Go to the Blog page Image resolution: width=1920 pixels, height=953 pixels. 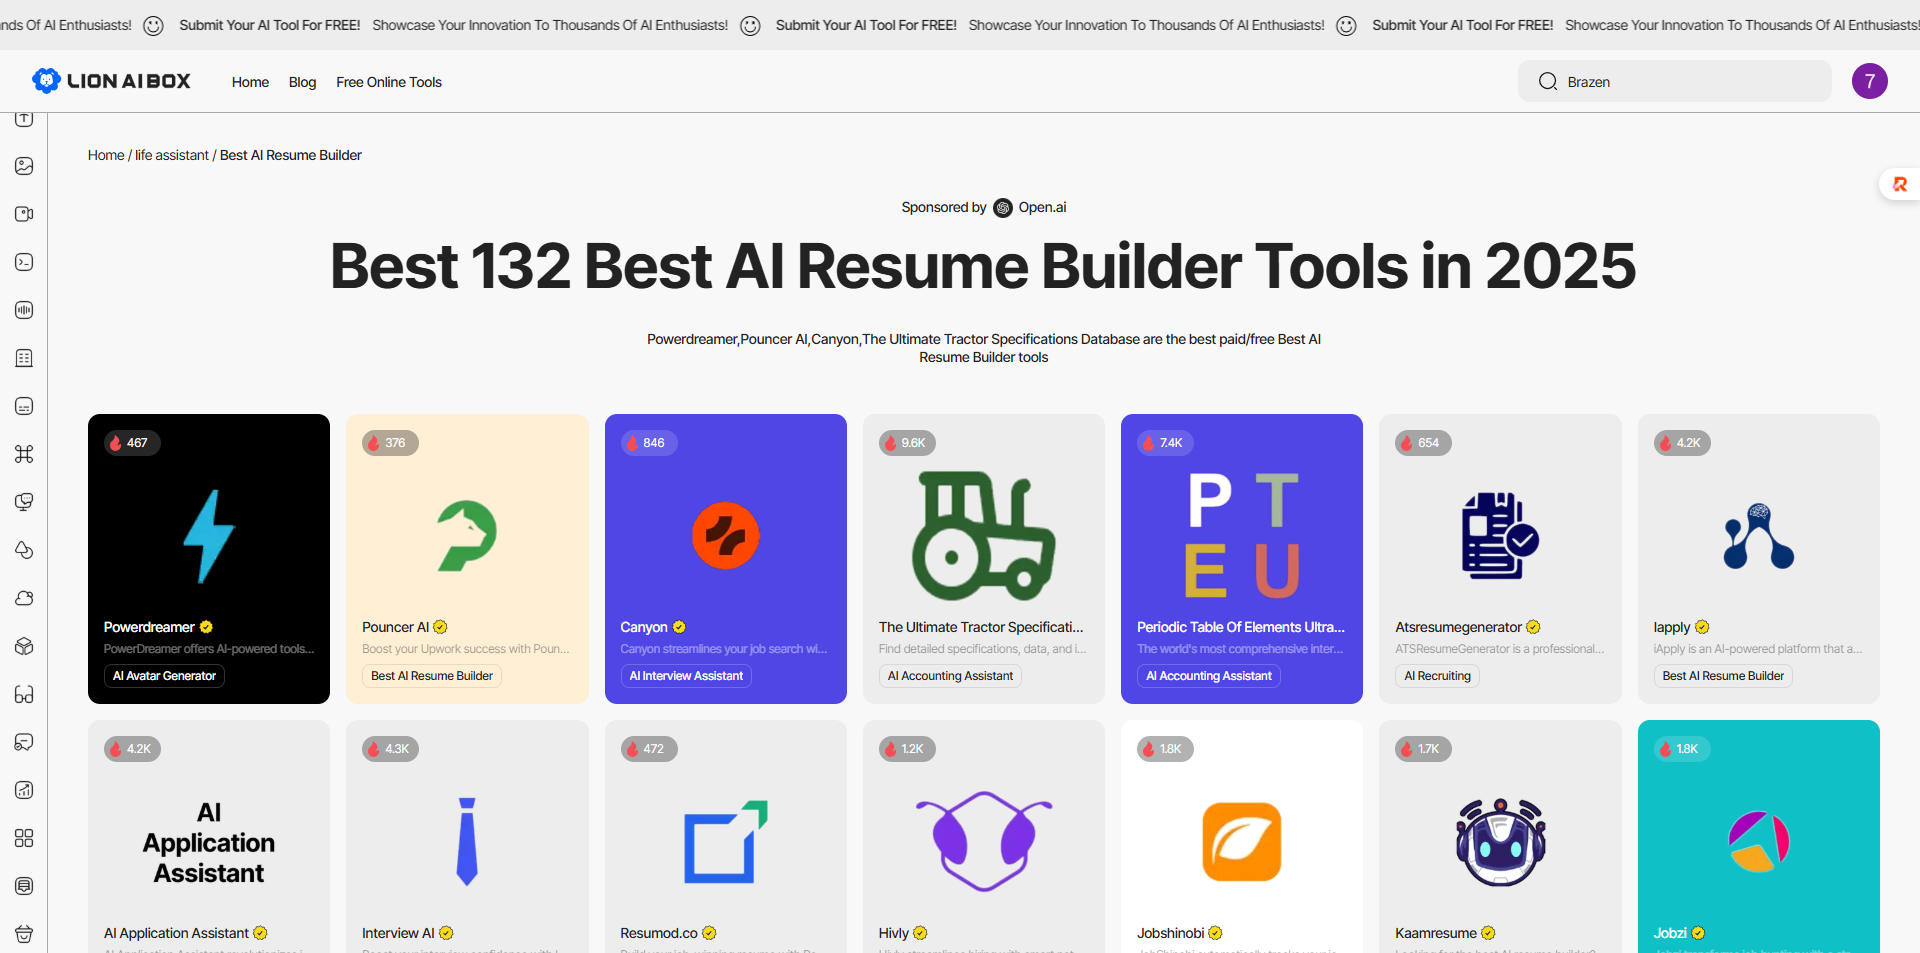302,82
